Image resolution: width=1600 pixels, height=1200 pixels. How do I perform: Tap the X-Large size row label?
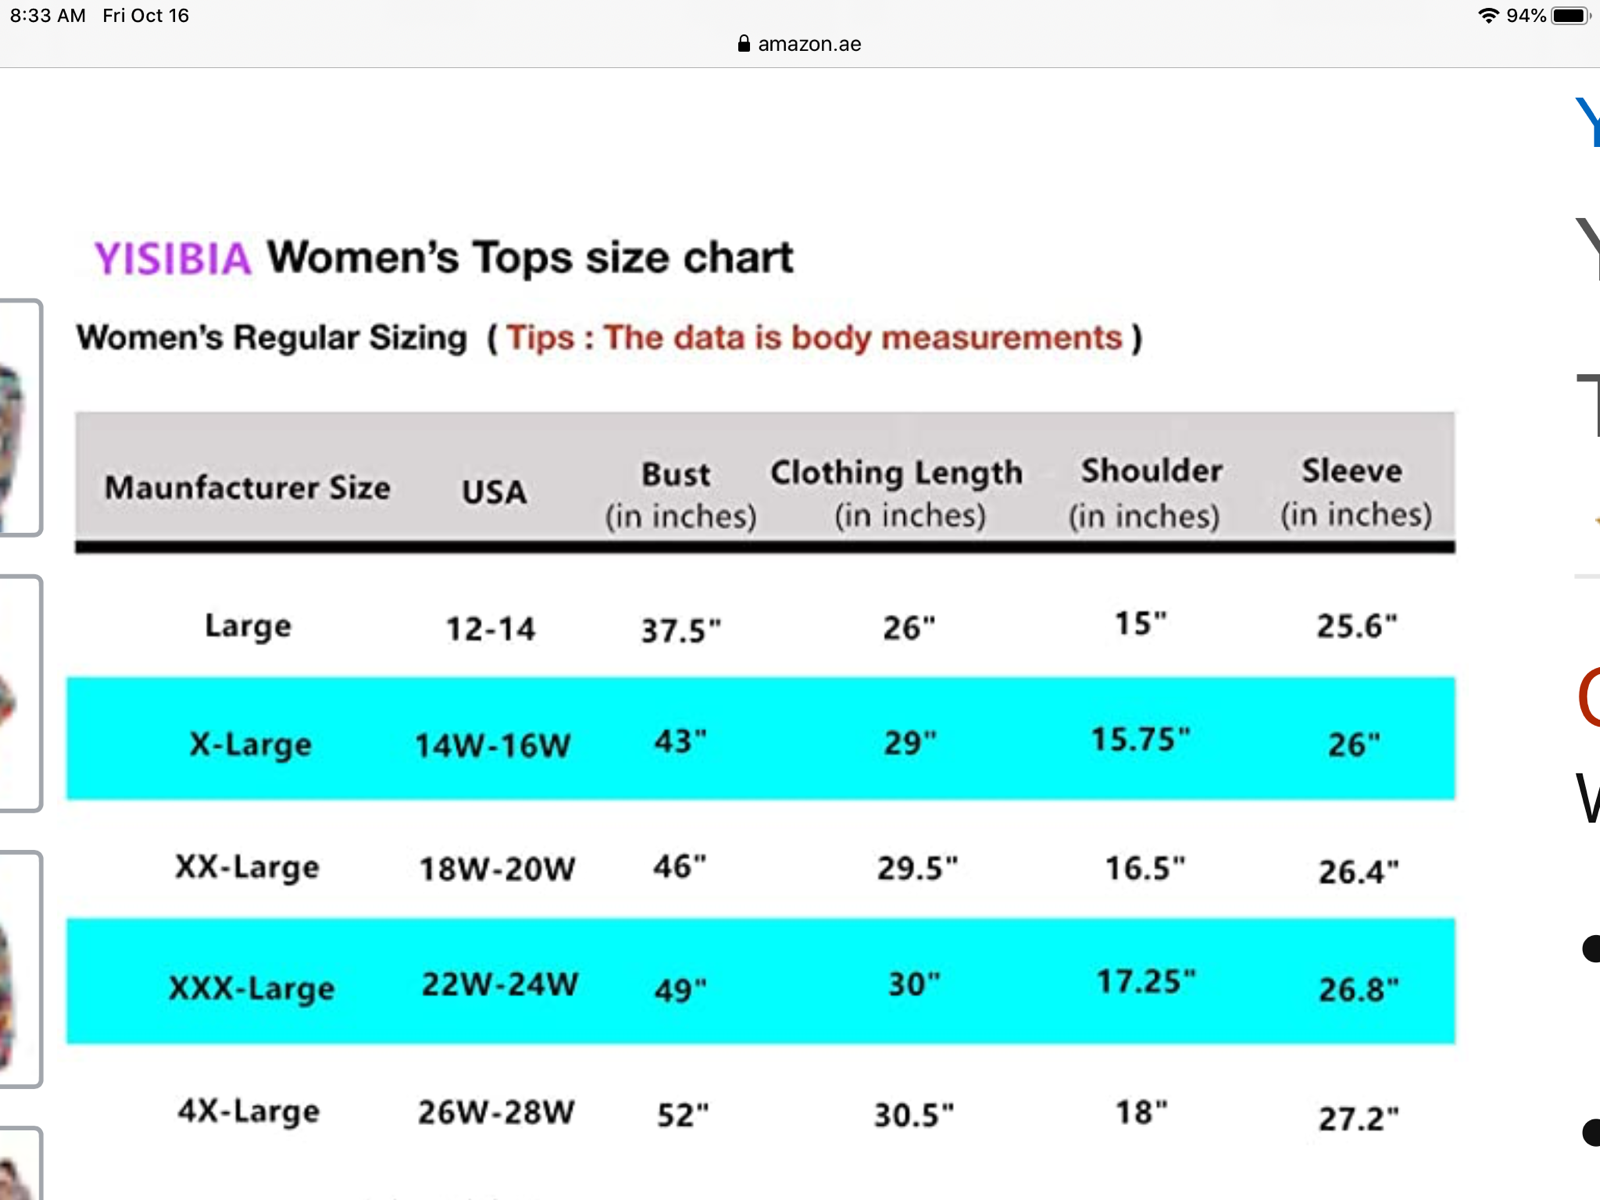250,745
